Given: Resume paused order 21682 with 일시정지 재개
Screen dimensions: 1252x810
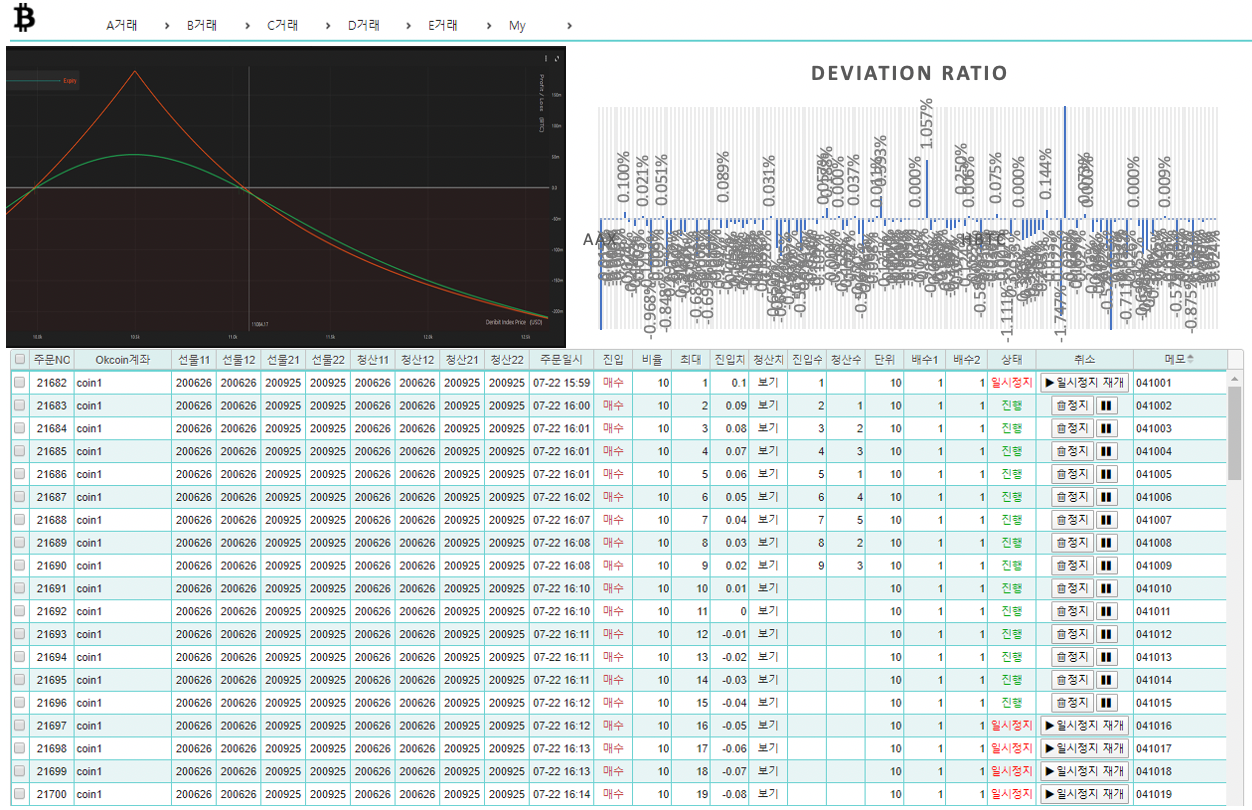Looking at the screenshot, I should 1084,382.
